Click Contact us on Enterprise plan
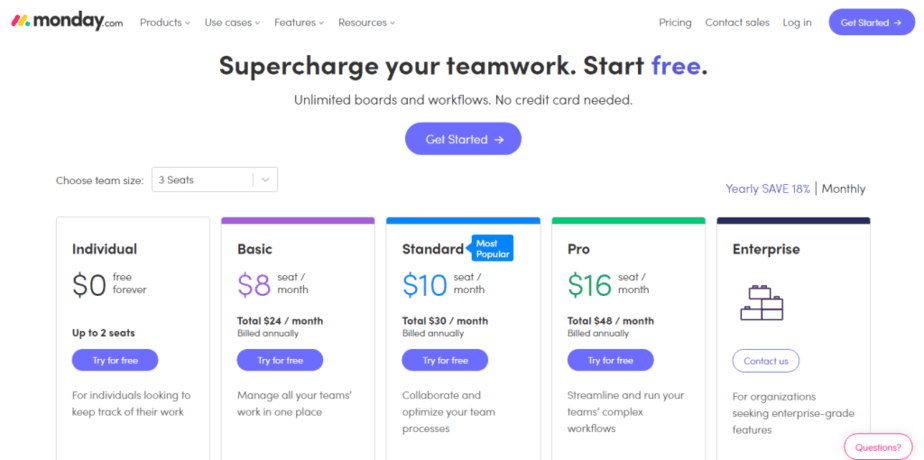This screenshot has width=924, height=460. [765, 361]
